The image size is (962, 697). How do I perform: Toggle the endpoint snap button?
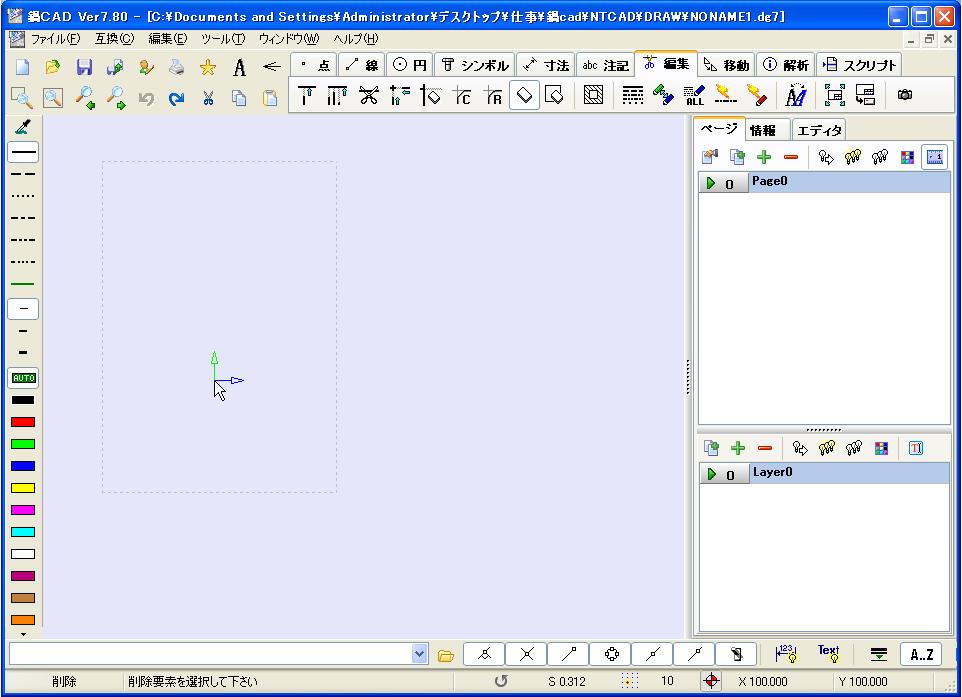[x=568, y=654]
